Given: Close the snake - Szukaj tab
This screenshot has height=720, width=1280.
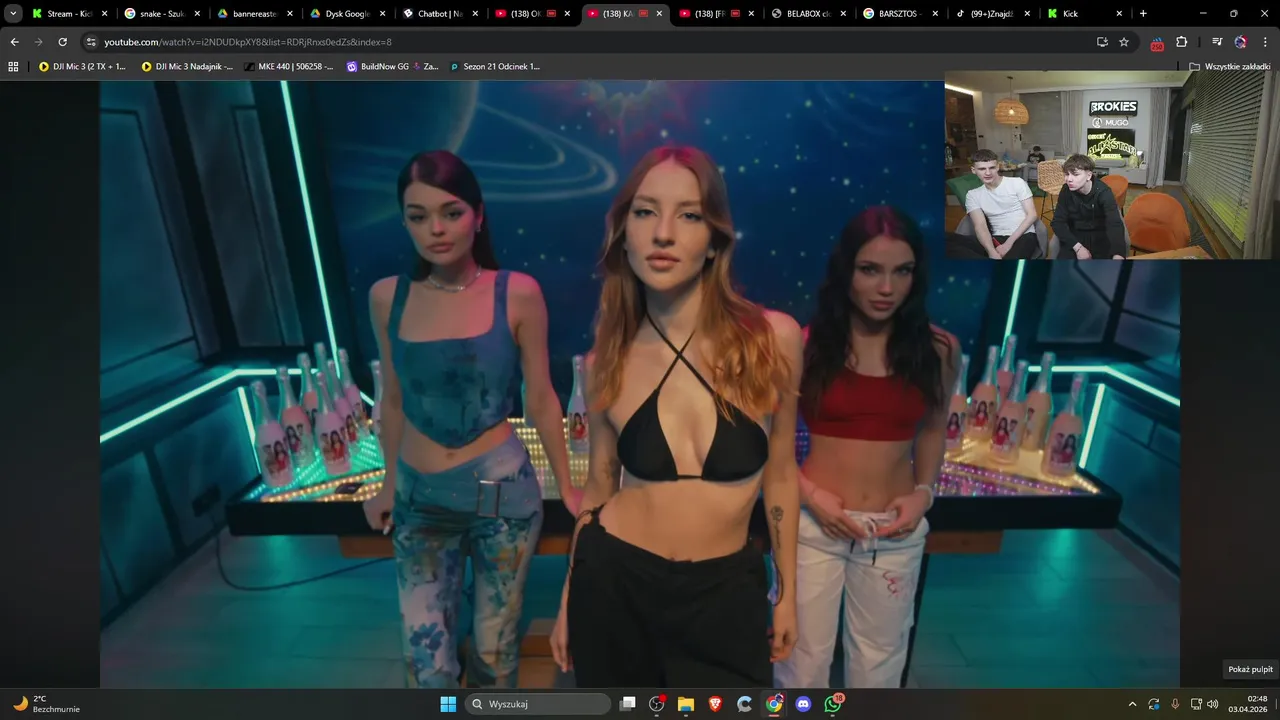Looking at the screenshot, I should [197, 14].
